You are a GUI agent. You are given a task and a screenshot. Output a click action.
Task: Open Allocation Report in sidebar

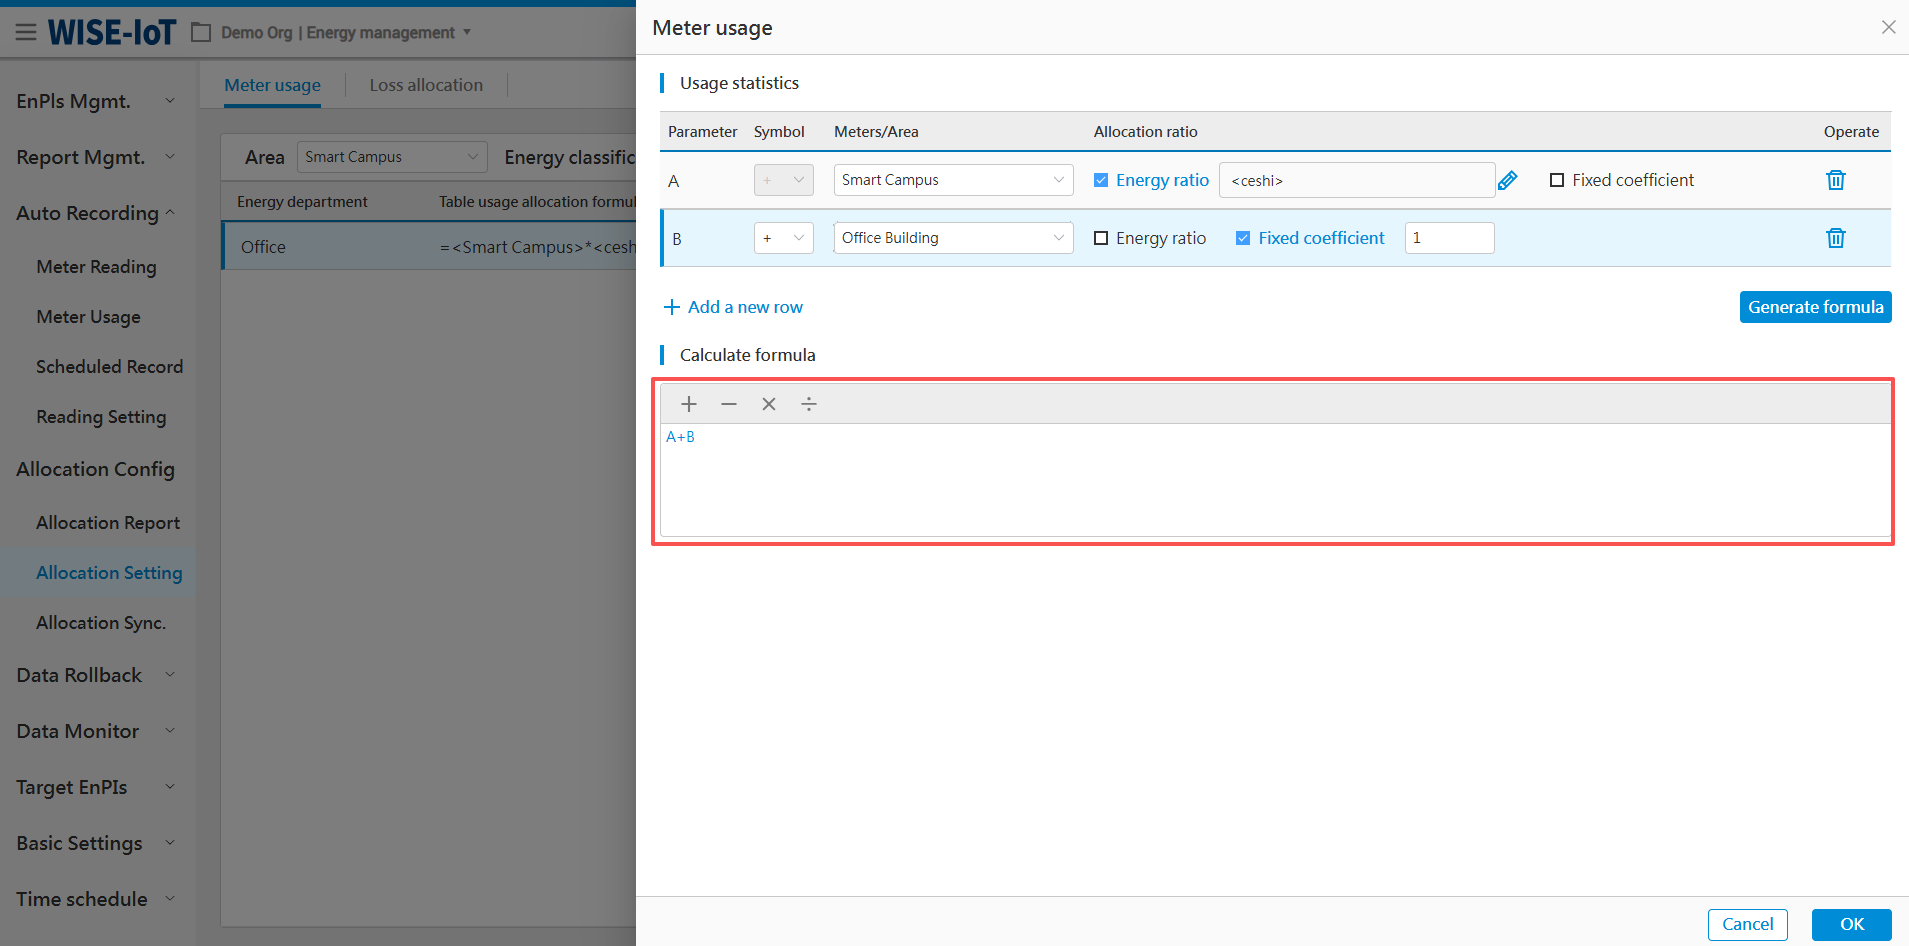pos(108,523)
